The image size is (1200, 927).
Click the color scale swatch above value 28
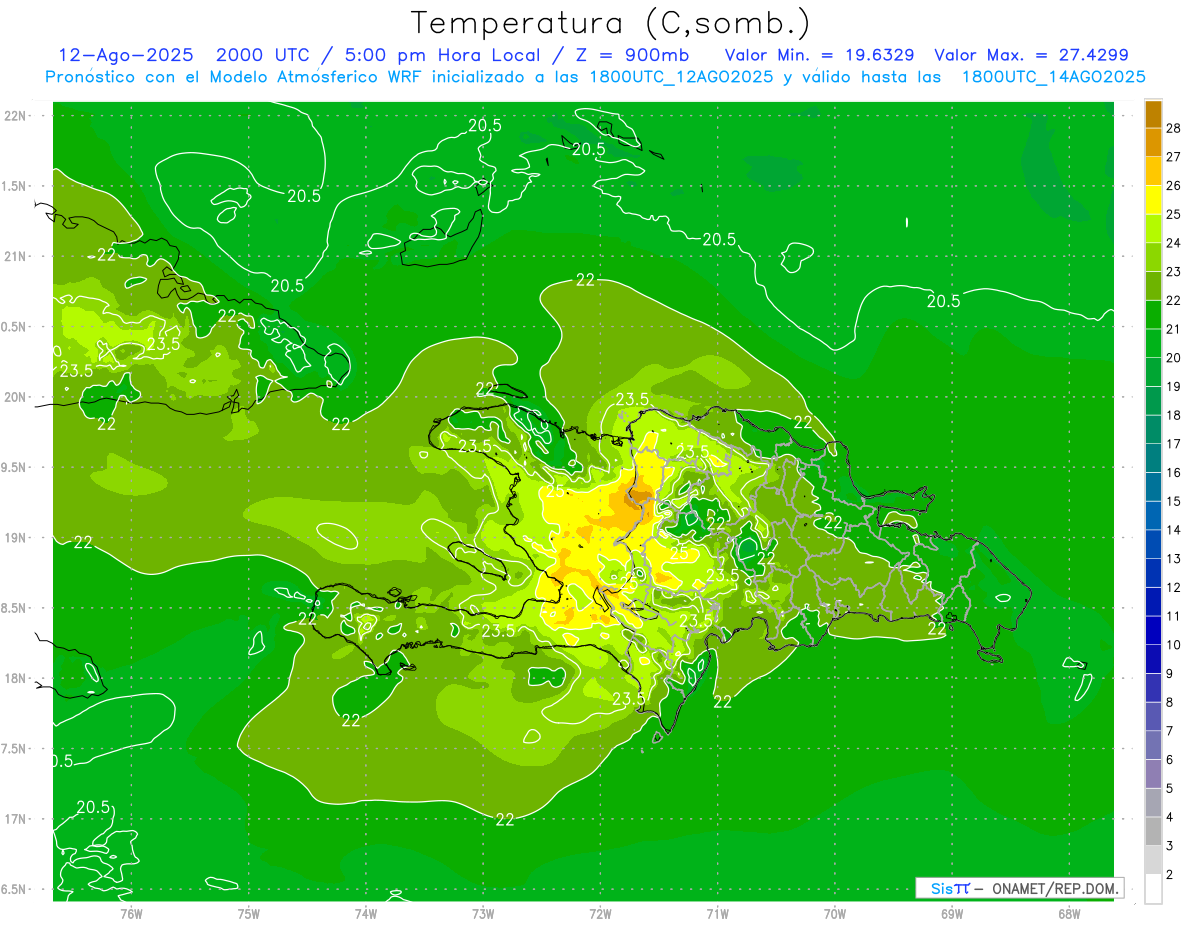(1153, 113)
